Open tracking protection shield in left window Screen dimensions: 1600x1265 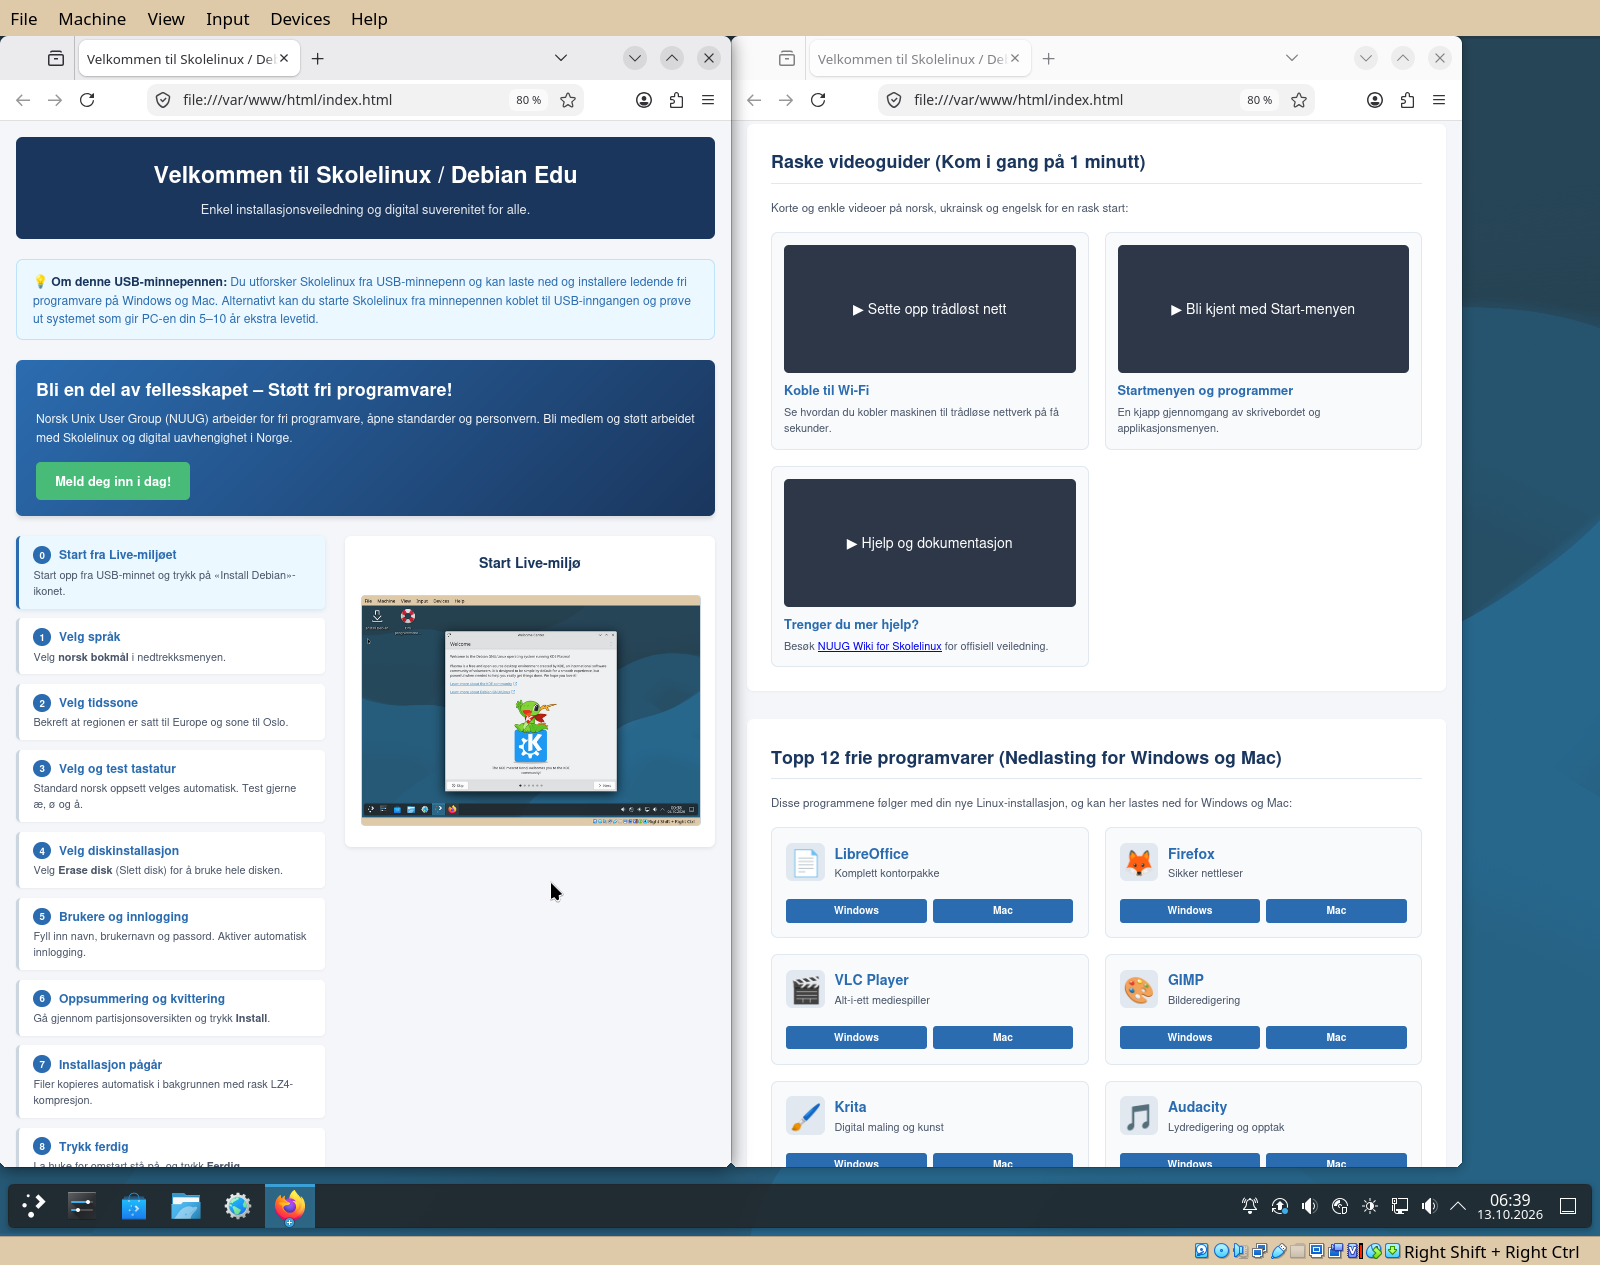[x=163, y=100]
